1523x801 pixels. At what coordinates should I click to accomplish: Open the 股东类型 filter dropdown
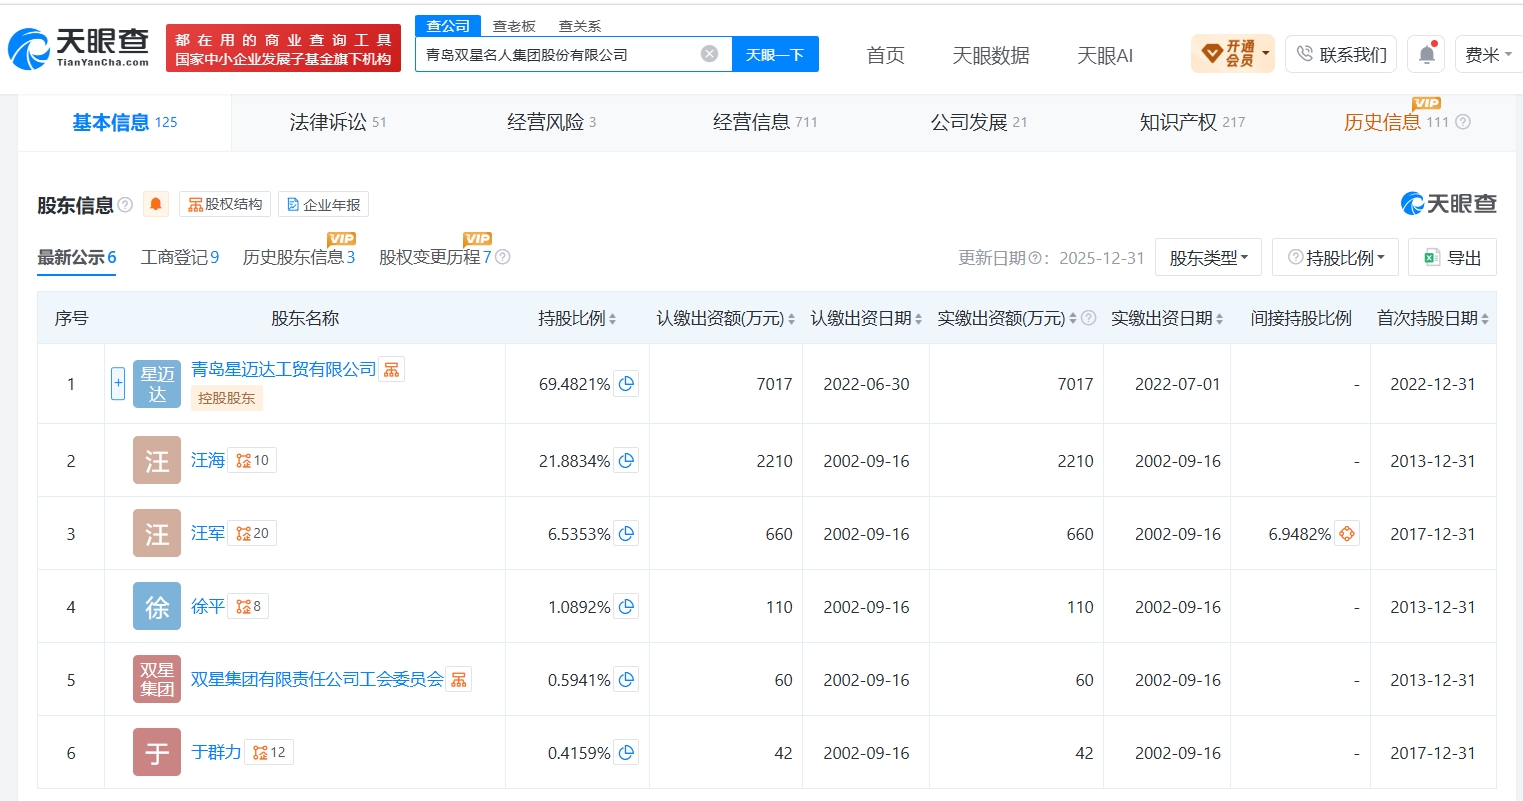pyautogui.click(x=1208, y=257)
